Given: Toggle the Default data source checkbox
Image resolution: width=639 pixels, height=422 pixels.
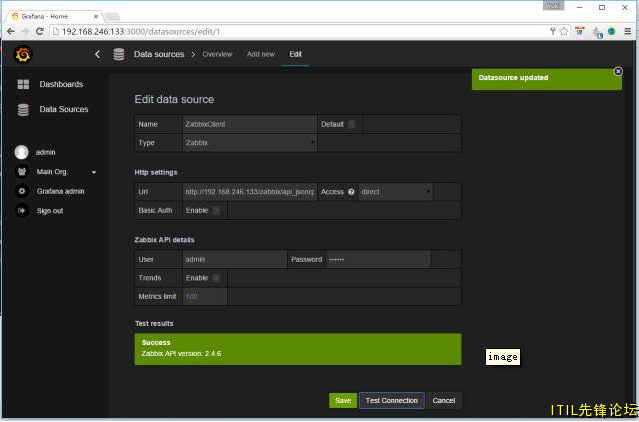Looking at the screenshot, I should (x=352, y=124).
